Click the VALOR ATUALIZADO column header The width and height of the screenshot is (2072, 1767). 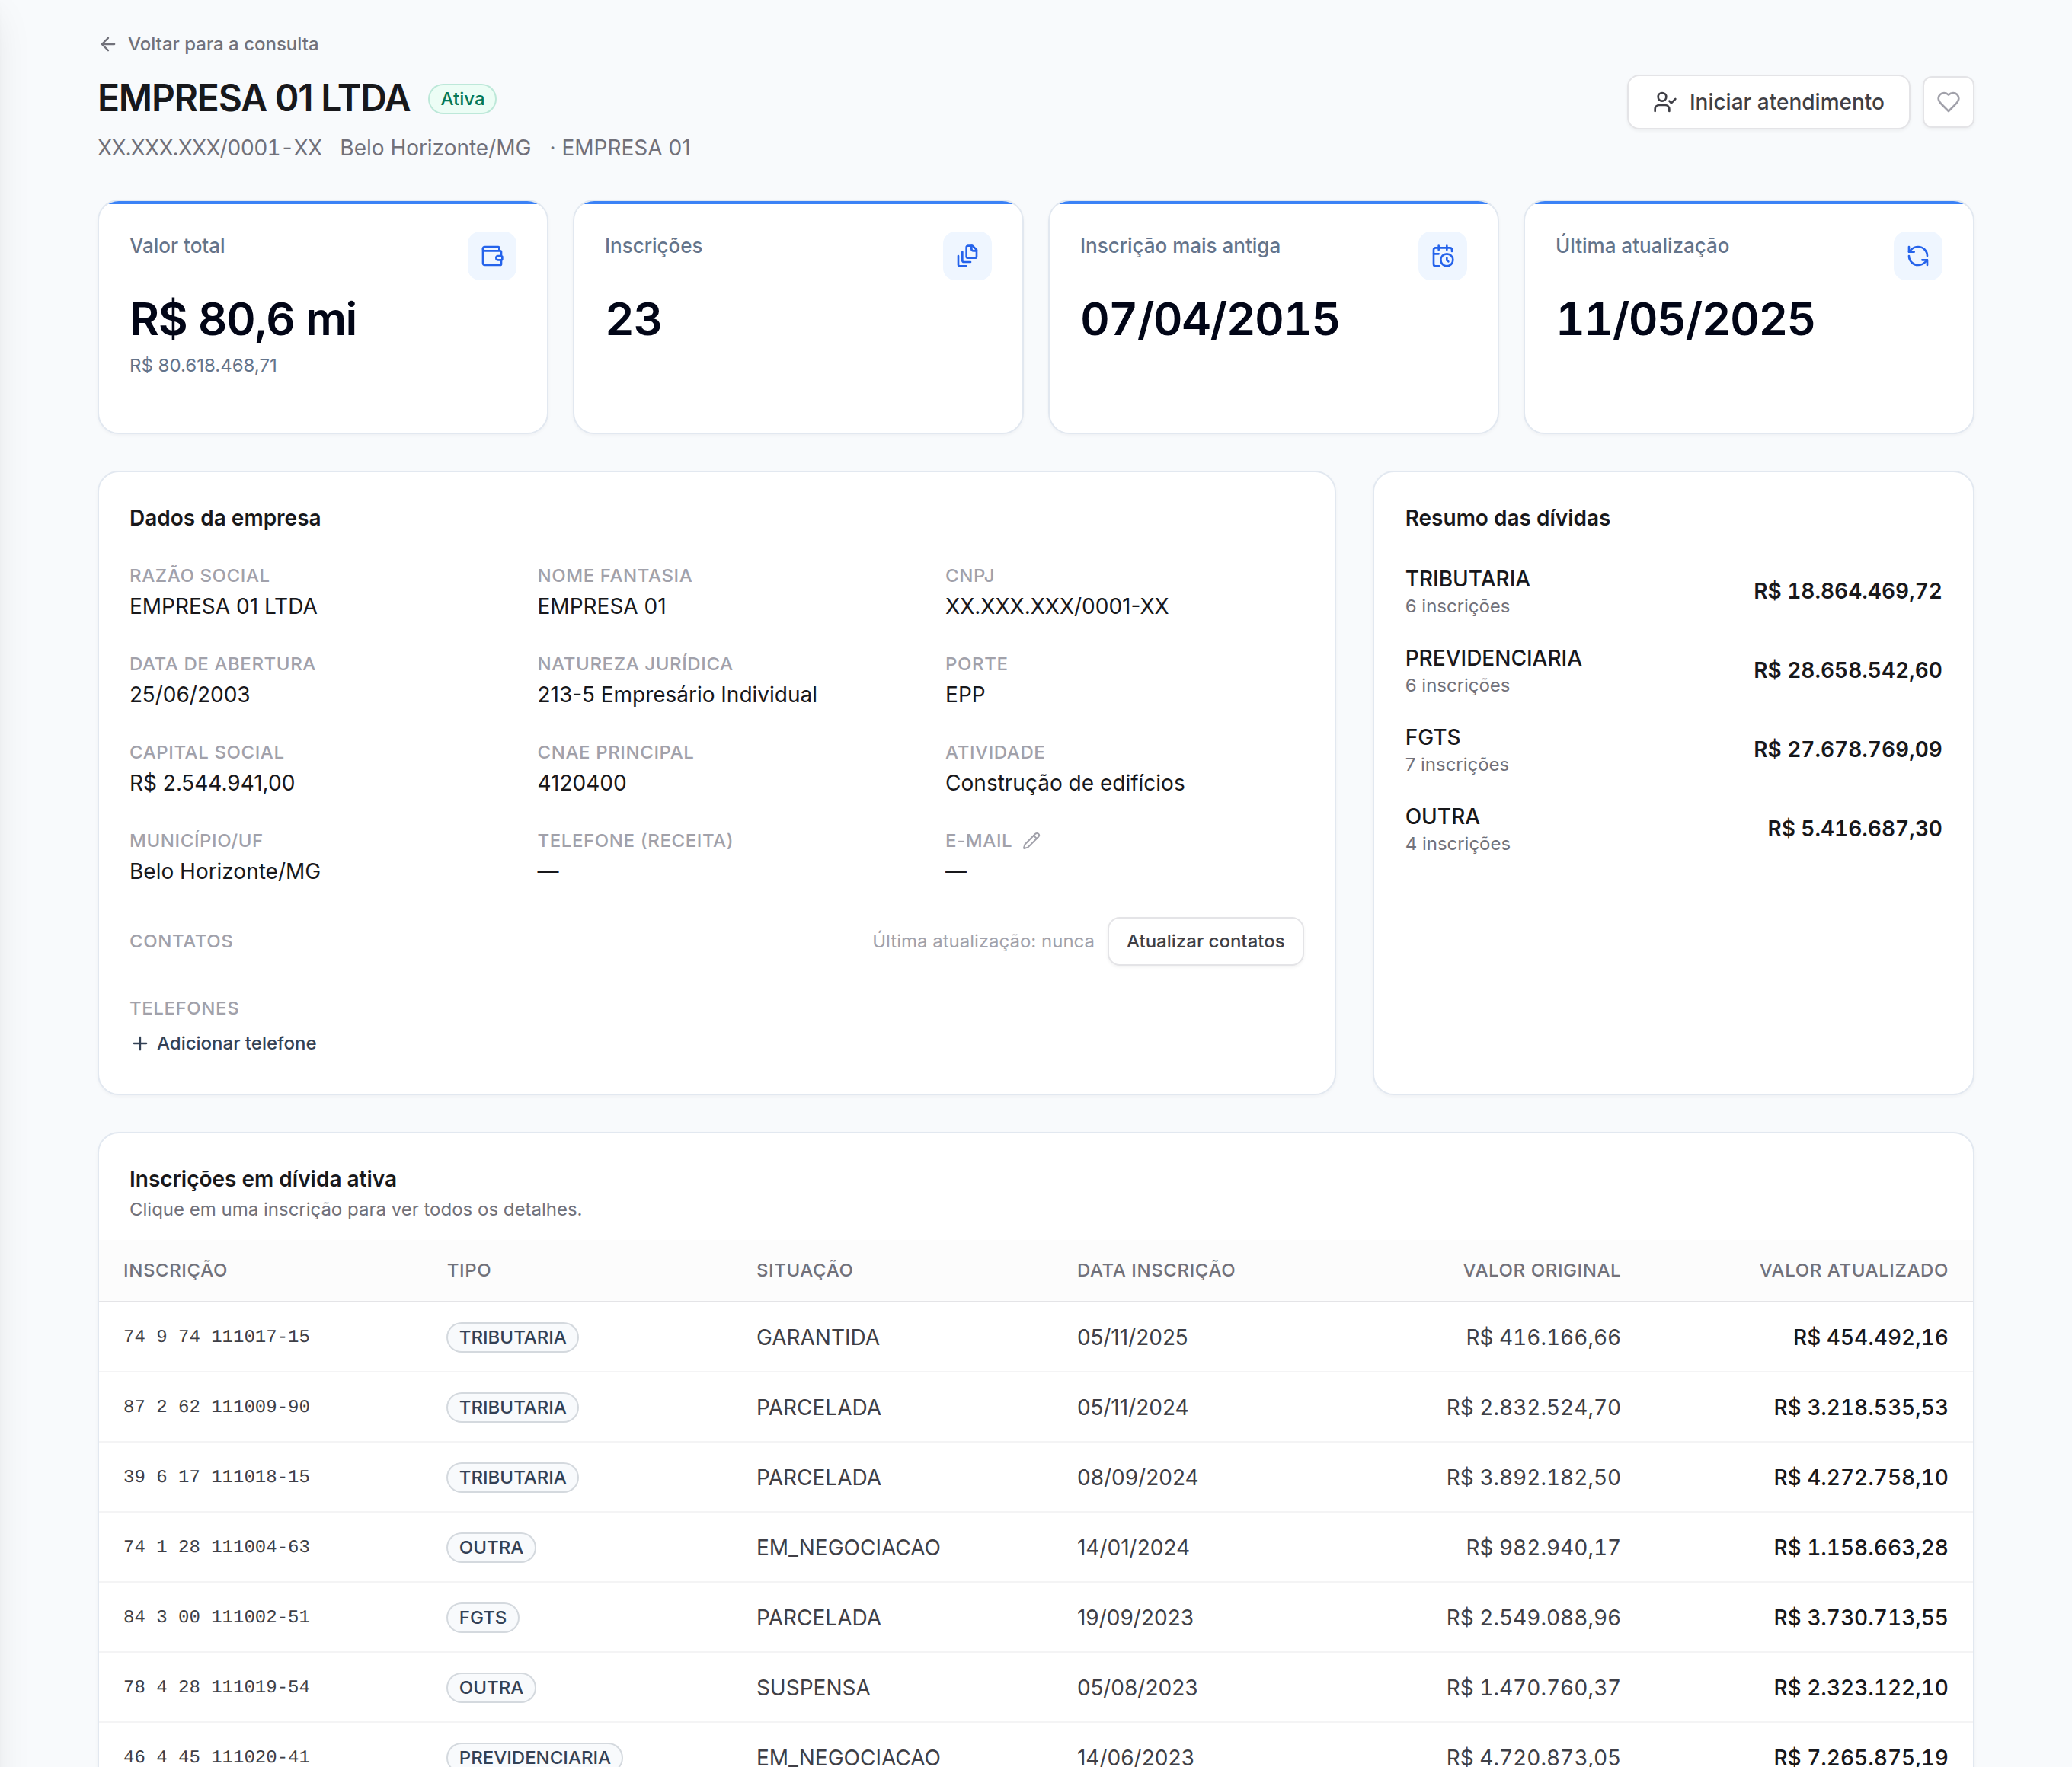pyautogui.click(x=1853, y=1270)
